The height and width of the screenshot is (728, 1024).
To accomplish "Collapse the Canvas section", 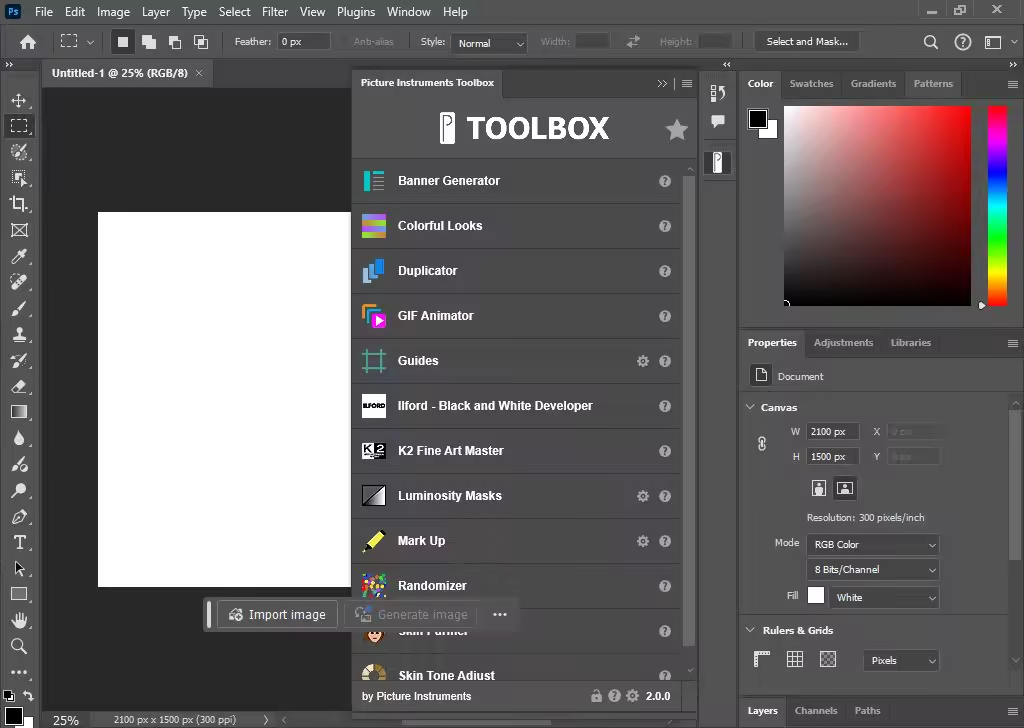I will (750, 407).
